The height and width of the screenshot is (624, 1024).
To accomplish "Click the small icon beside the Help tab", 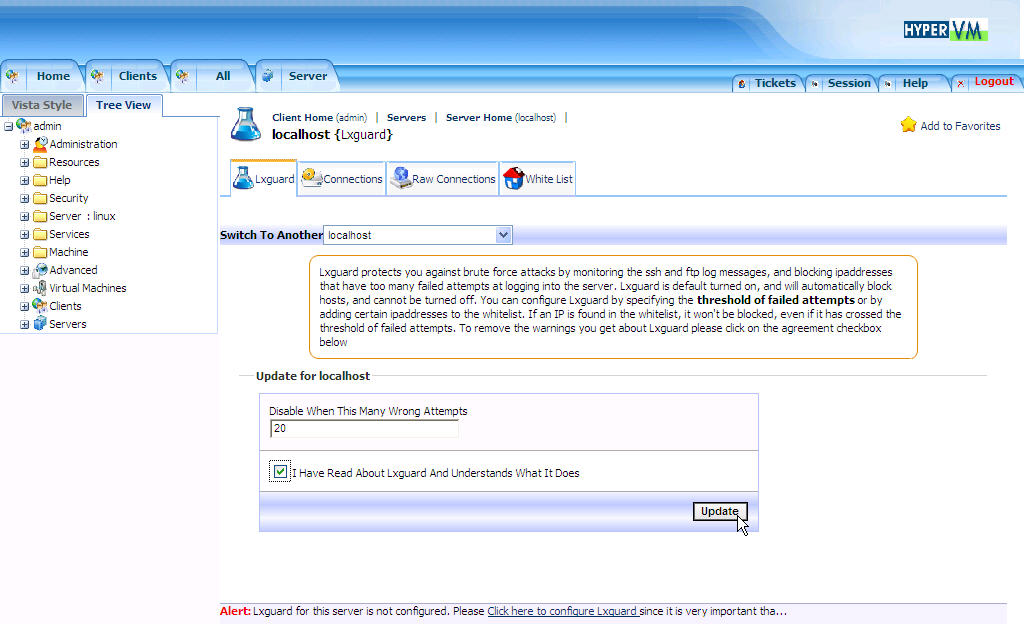I will click(x=888, y=84).
